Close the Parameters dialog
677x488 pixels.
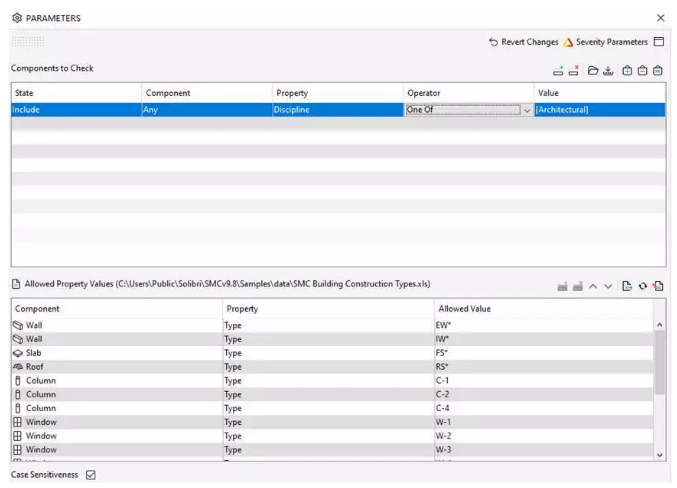click(661, 18)
